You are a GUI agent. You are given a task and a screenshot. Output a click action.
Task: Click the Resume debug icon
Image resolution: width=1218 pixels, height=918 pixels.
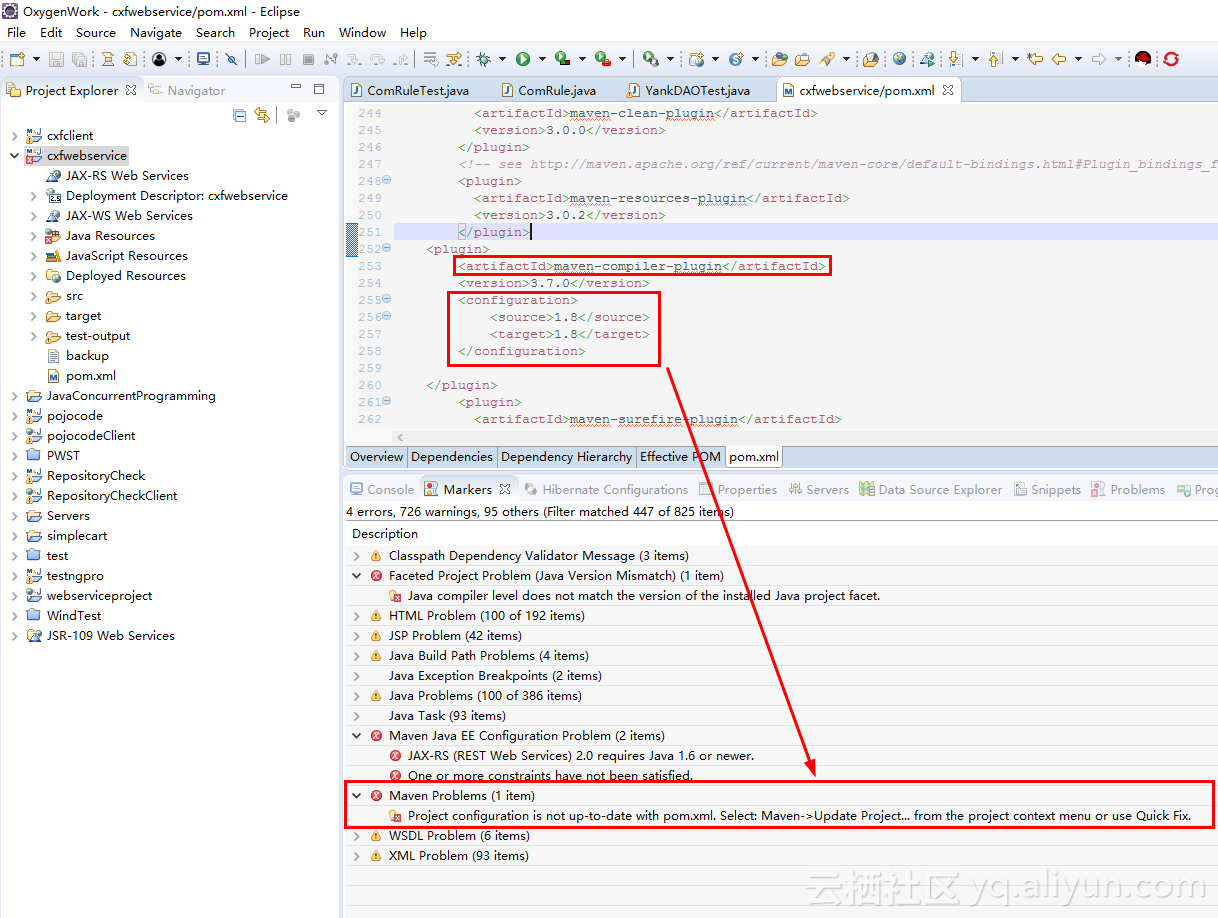[262, 59]
